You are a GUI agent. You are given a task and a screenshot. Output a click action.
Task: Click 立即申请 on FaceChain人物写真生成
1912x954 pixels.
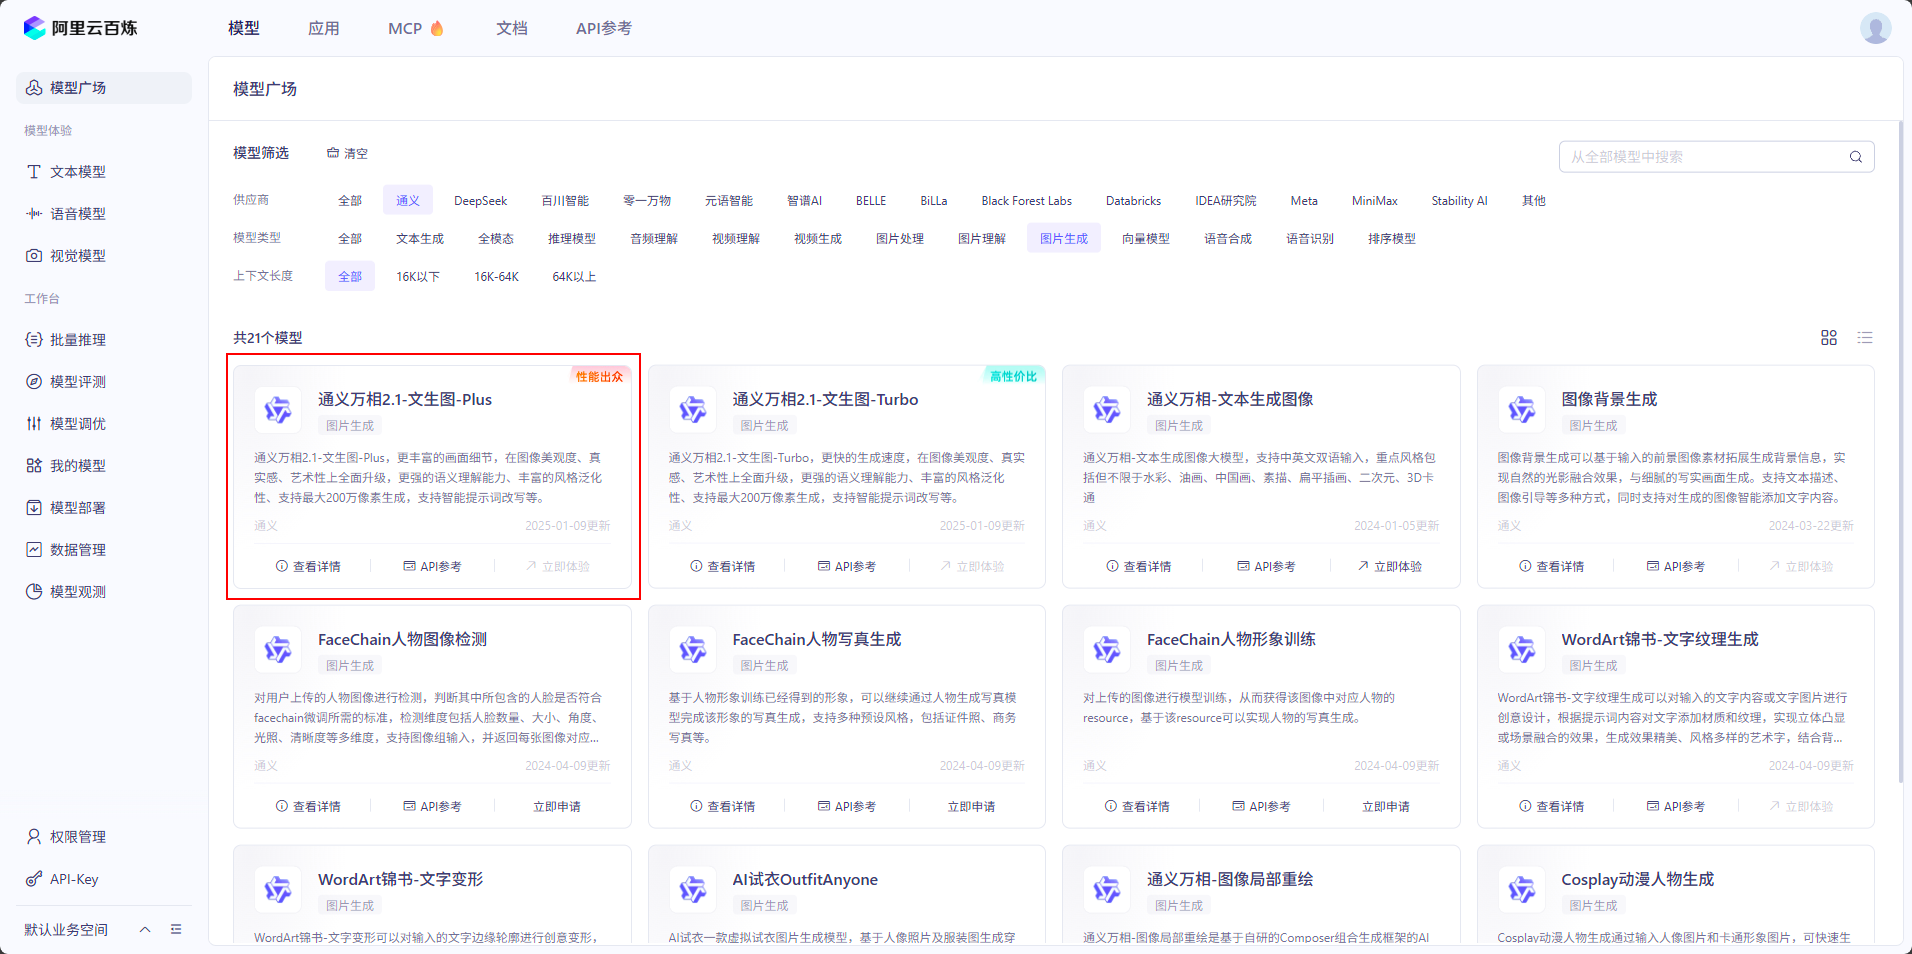pos(971,807)
